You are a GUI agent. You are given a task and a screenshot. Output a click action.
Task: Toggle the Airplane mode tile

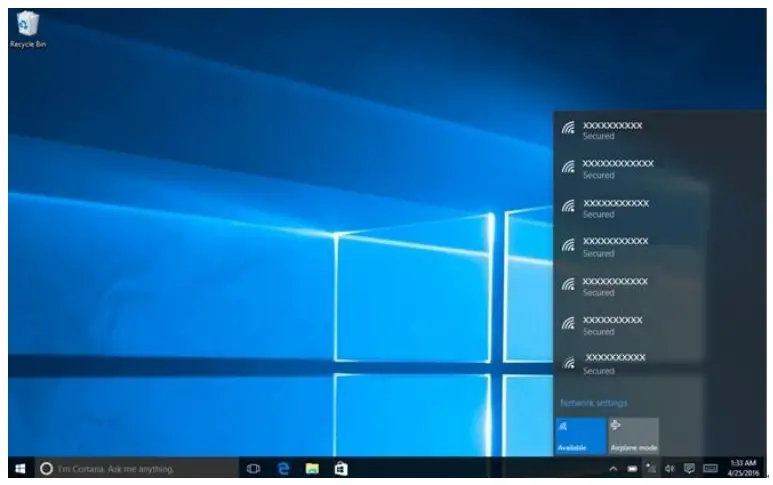point(633,436)
